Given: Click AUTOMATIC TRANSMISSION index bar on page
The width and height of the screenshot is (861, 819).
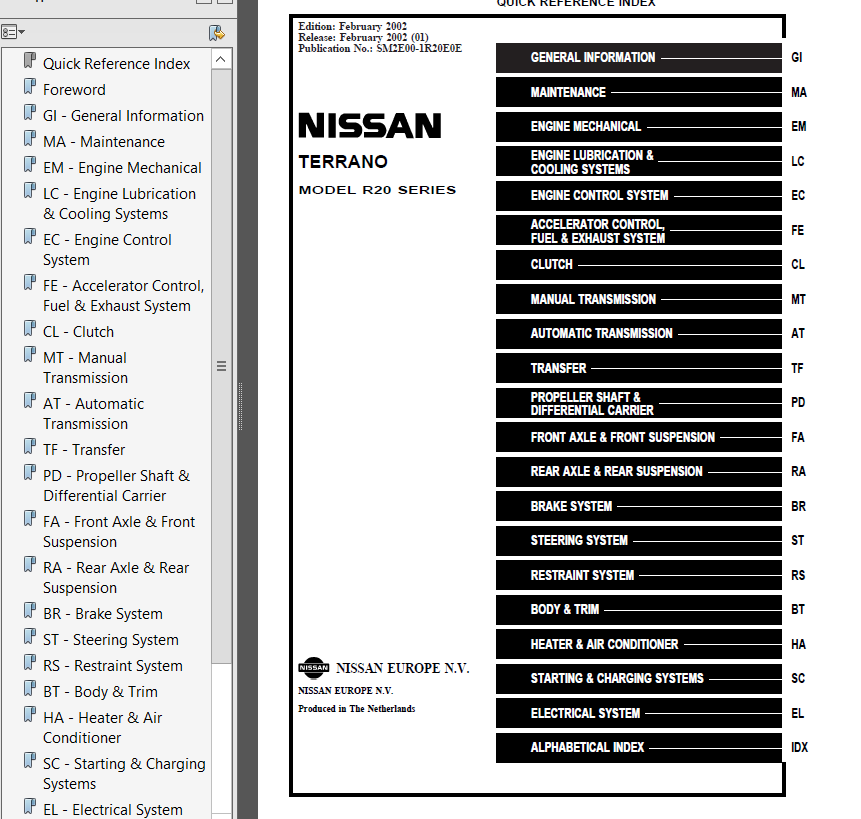Looking at the screenshot, I should point(639,334).
